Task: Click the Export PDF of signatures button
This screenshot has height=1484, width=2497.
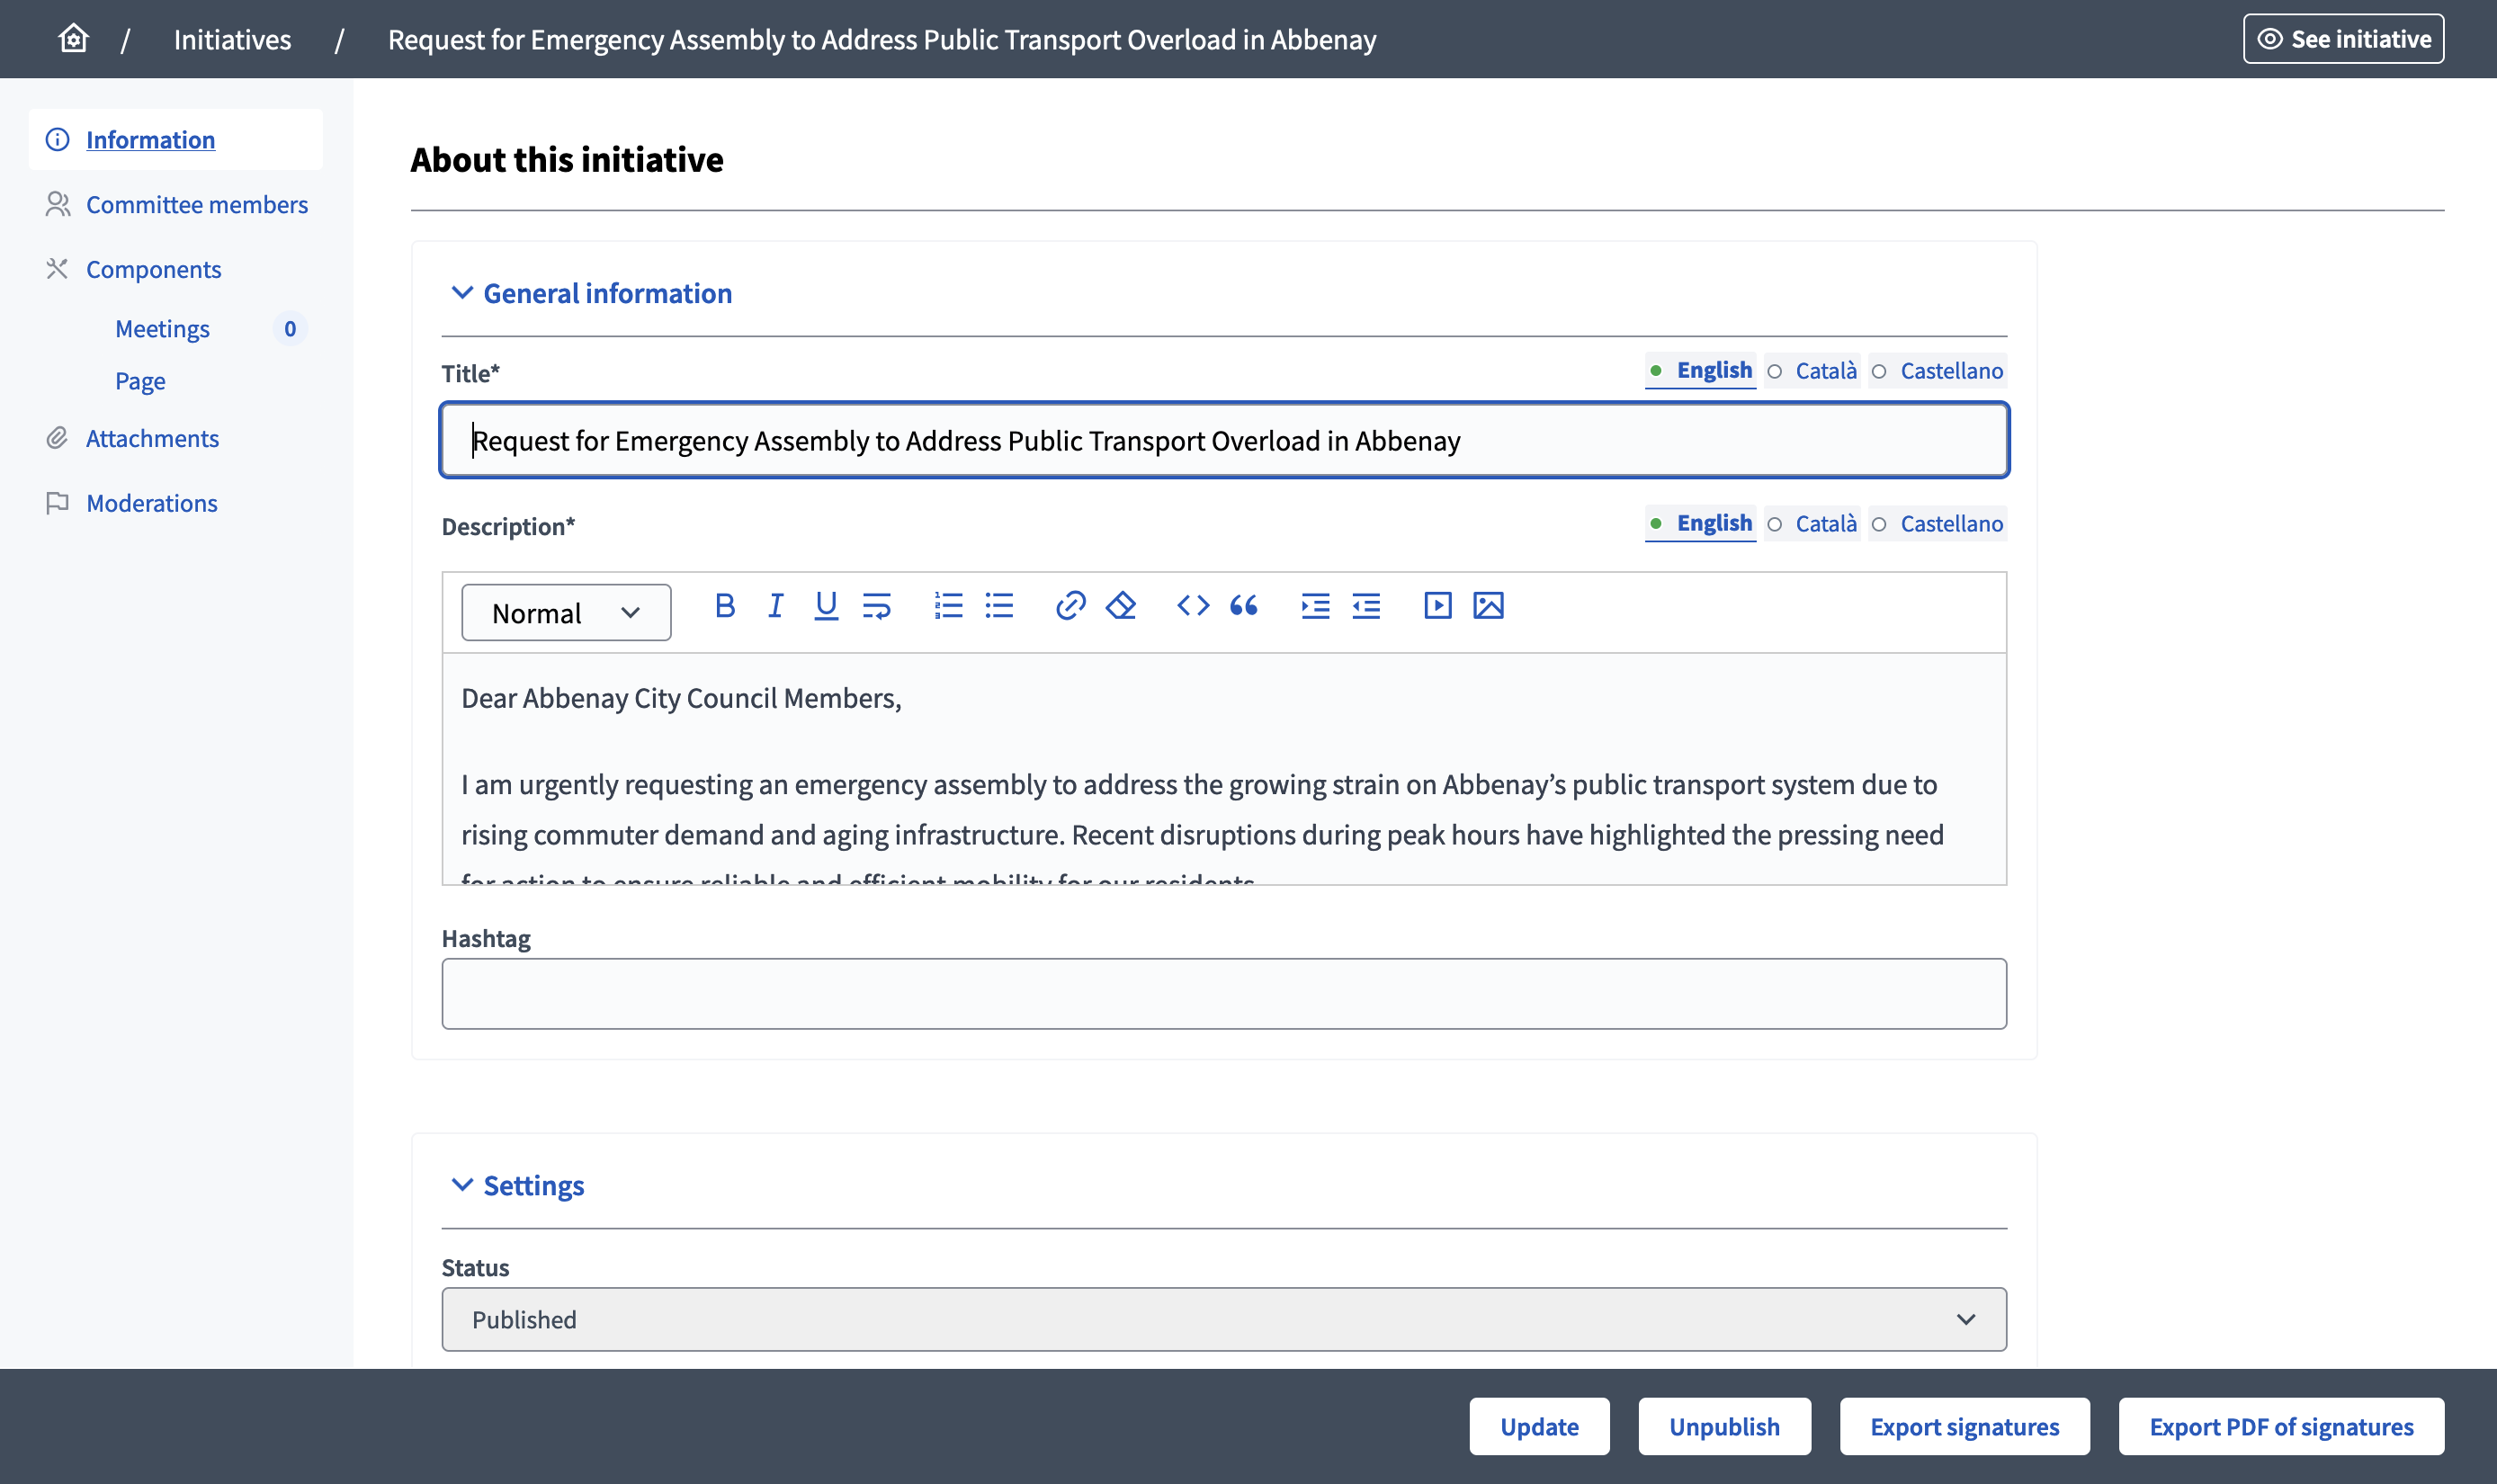Action: [x=2281, y=1426]
